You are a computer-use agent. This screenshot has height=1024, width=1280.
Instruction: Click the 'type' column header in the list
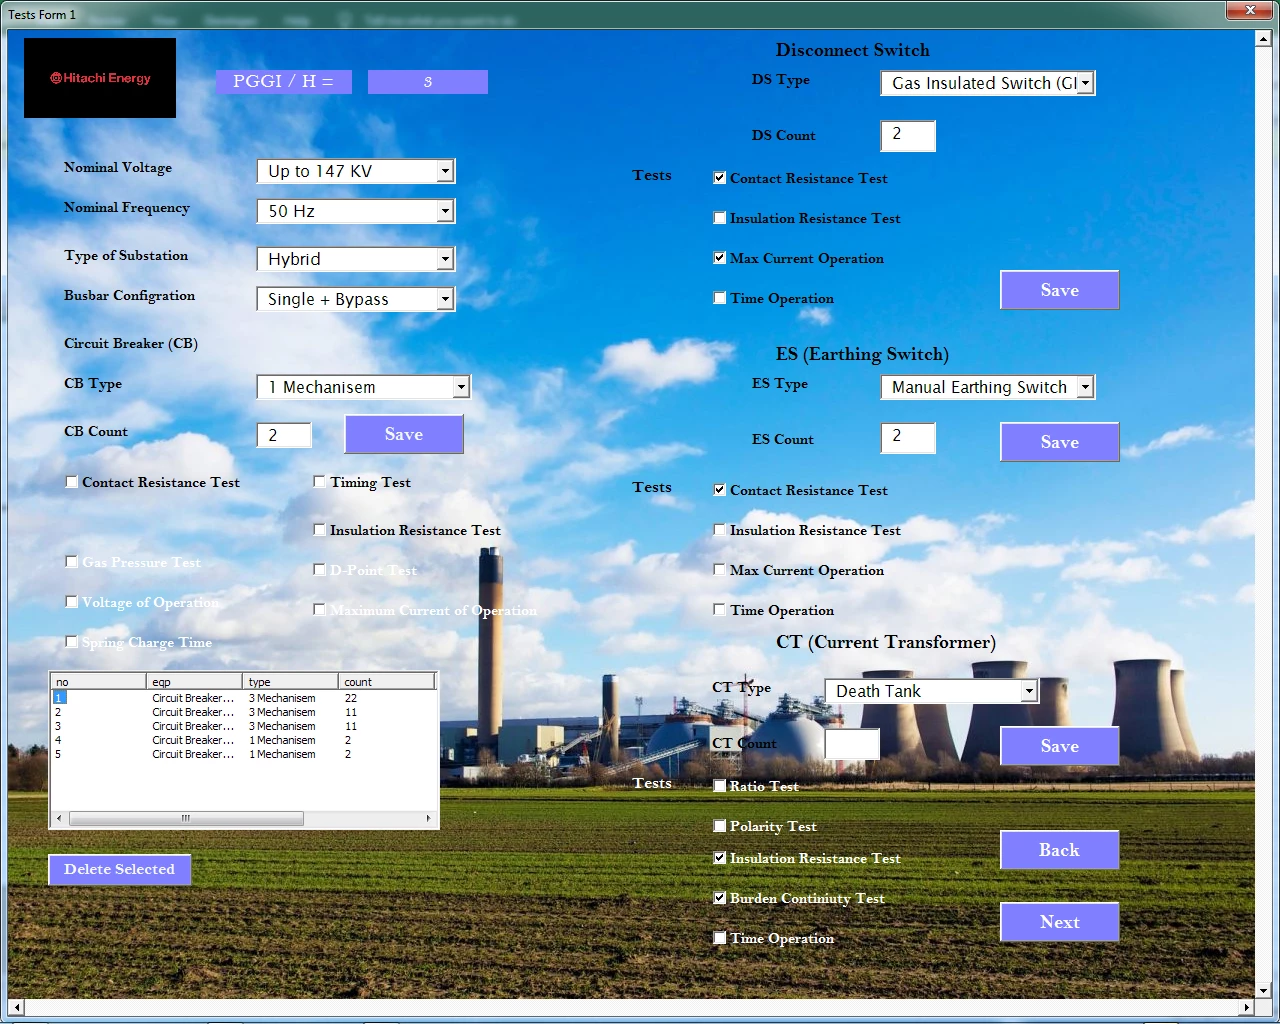289,682
